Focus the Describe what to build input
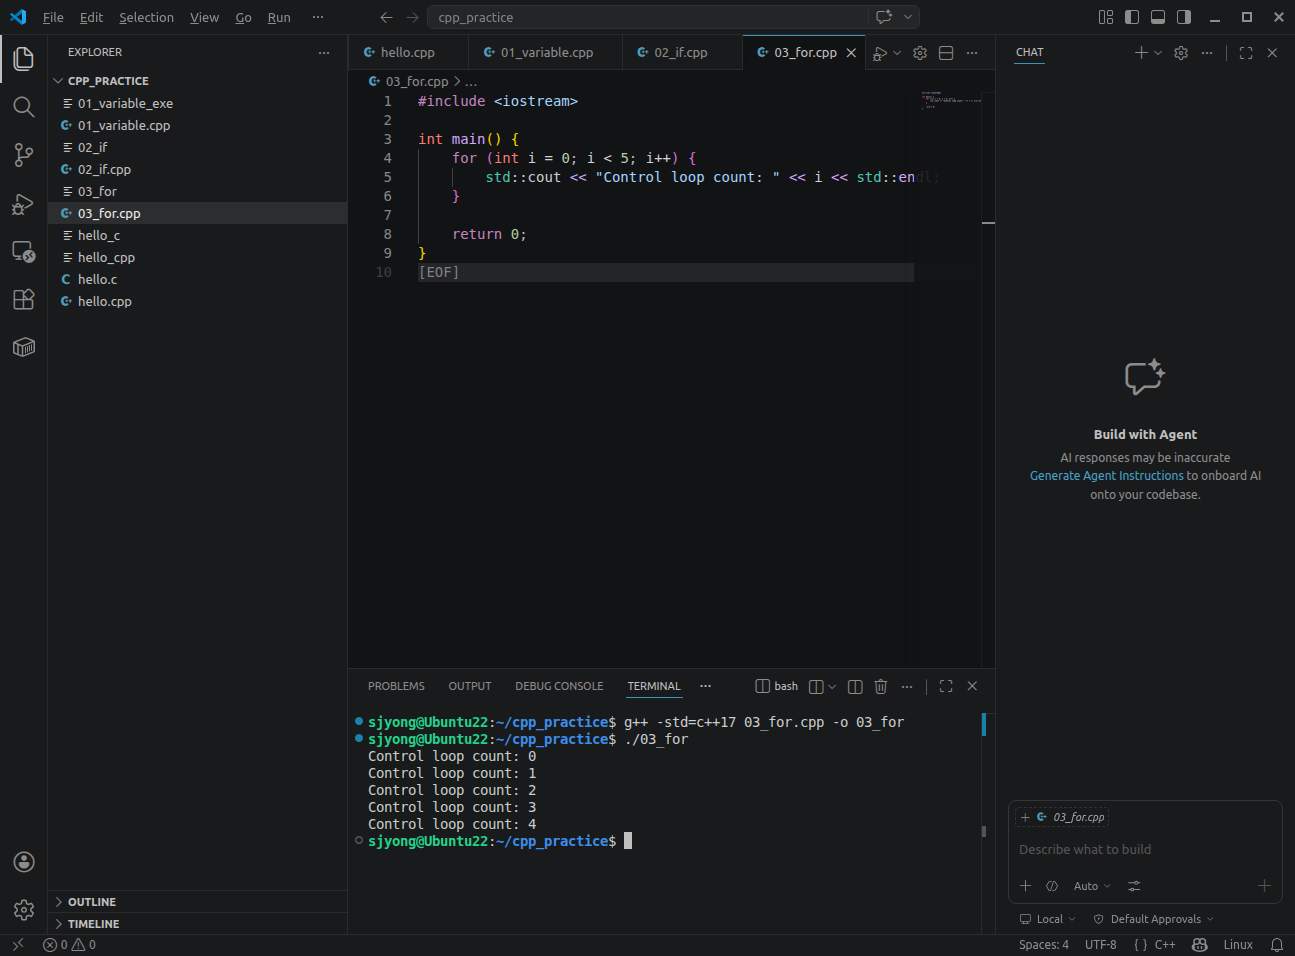Screen dimensions: 1295x956 coord(1145,850)
